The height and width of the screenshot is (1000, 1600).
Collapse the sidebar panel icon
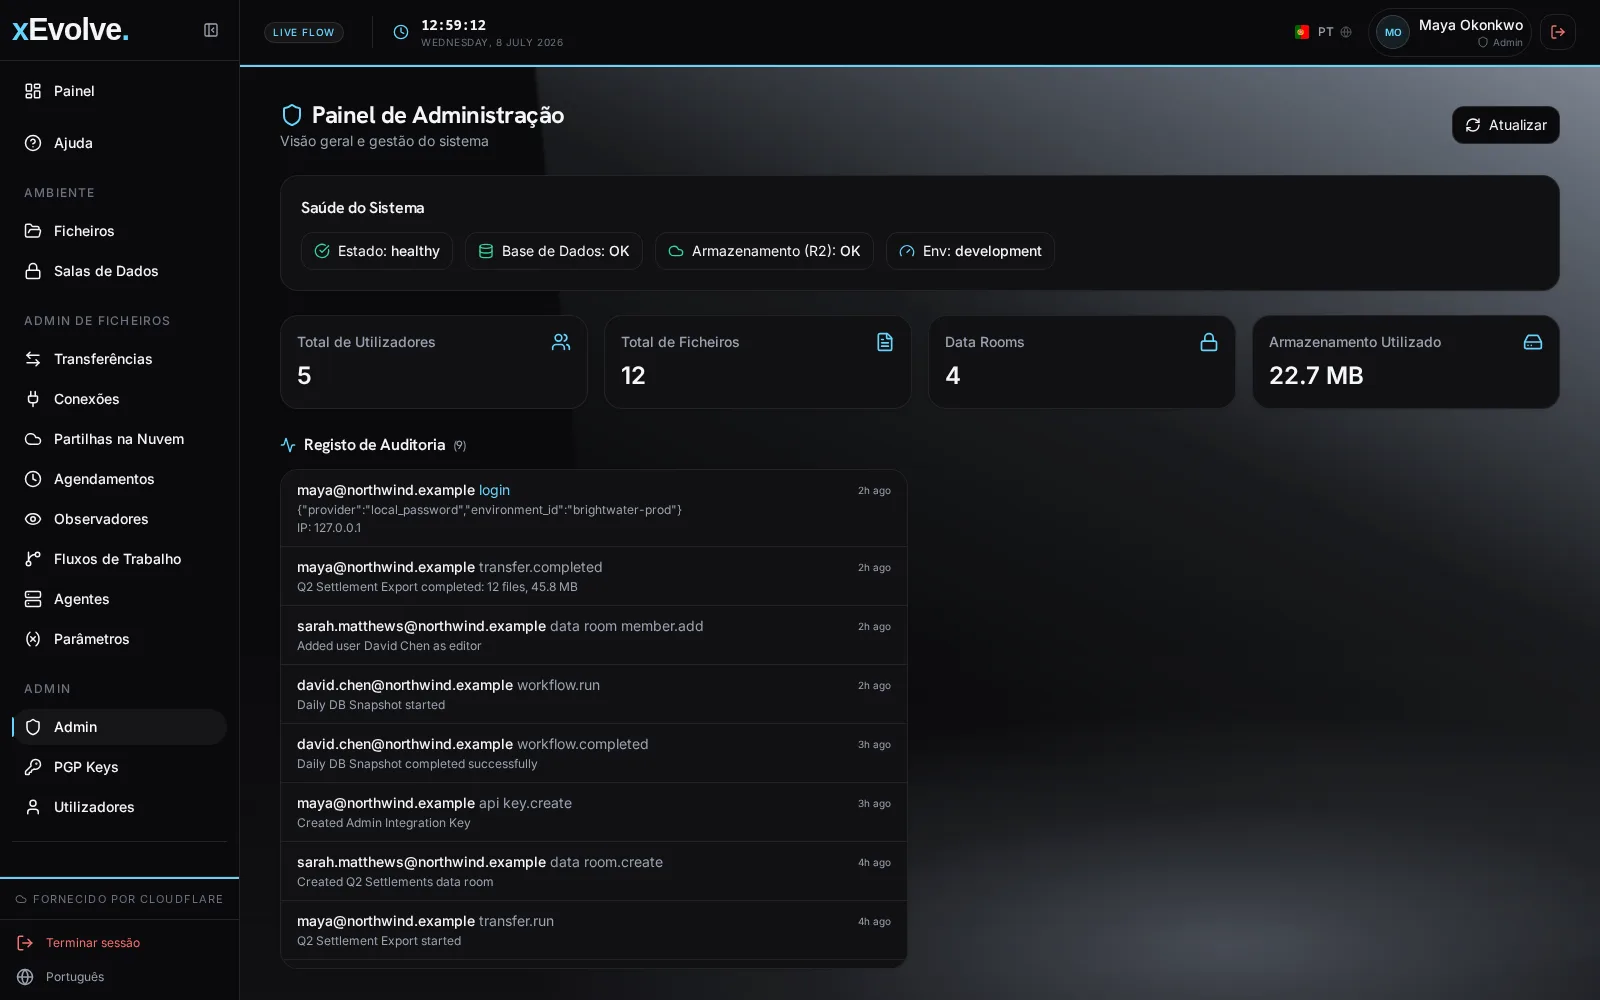(211, 30)
